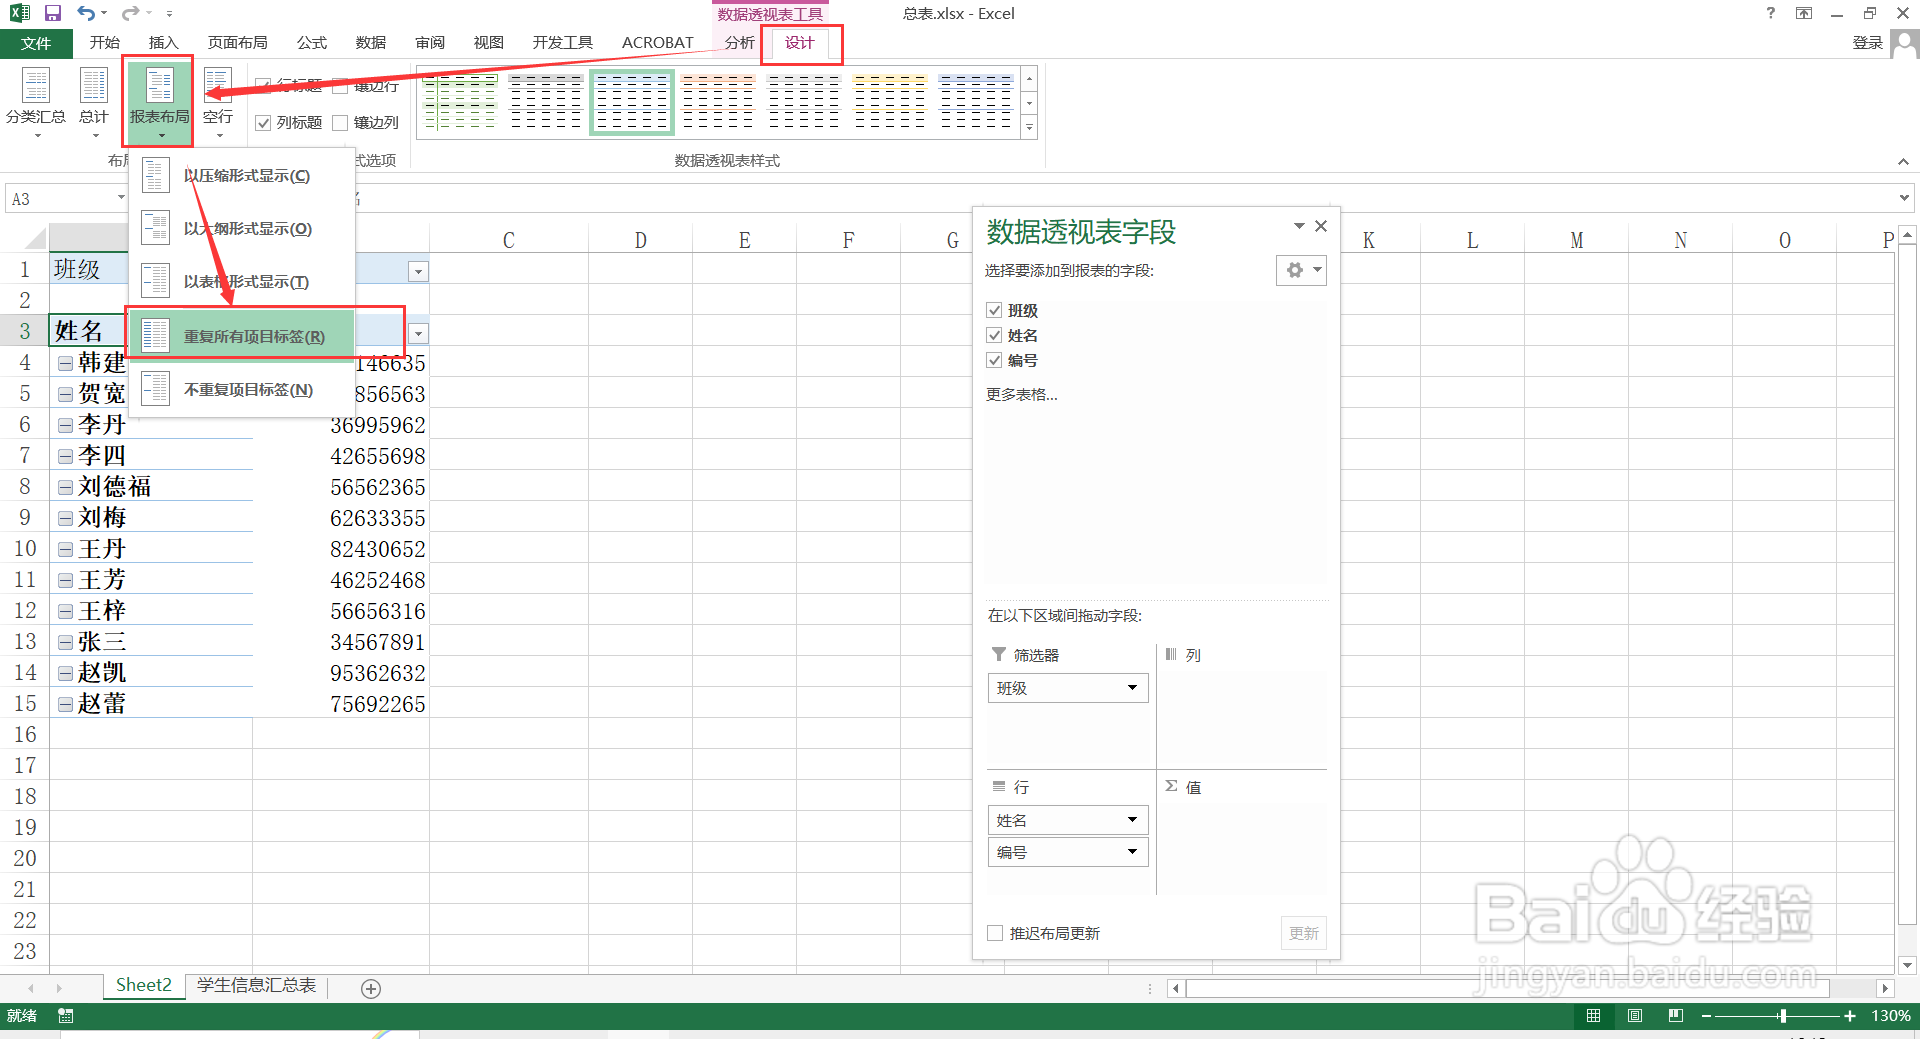Click the macro recording icon in status bar
Screen dimensions: 1920x1039
[66, 1016]
